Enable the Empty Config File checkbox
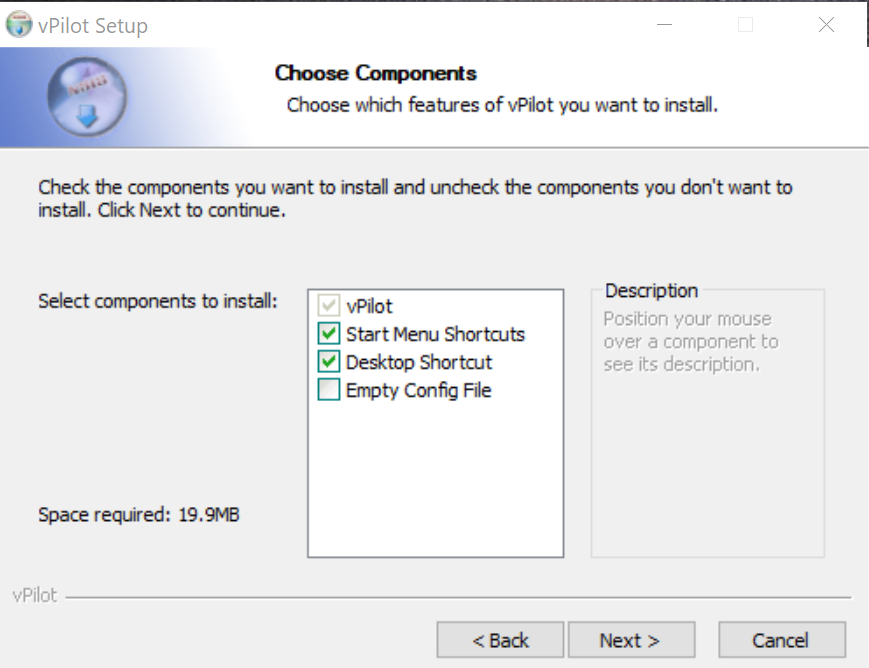Screen dimensions: 869x668 tap(329, 390)
